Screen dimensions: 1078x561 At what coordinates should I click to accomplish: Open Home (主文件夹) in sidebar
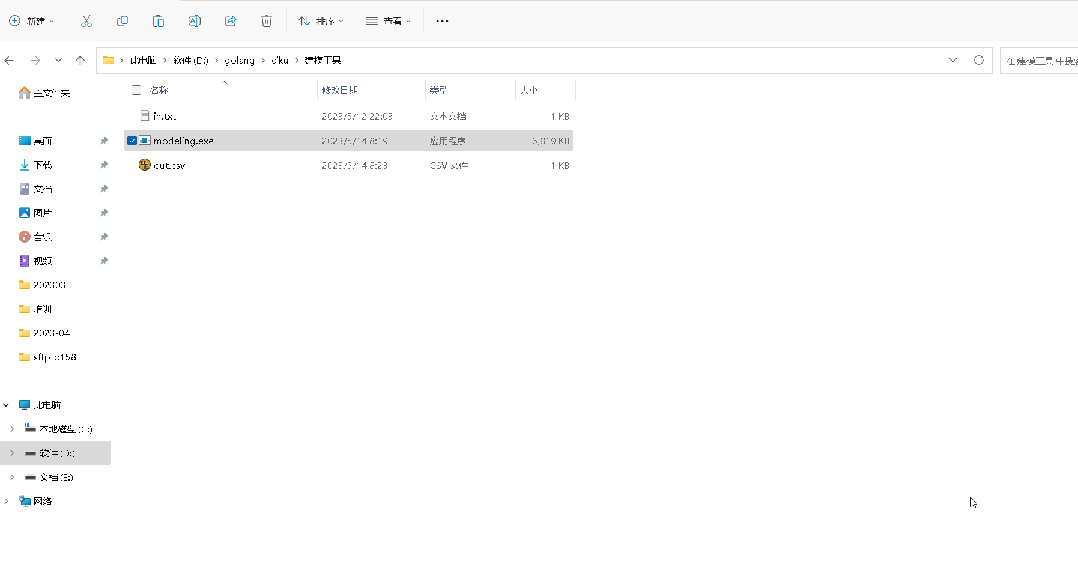pyautogui.click(x=45, y=93)
